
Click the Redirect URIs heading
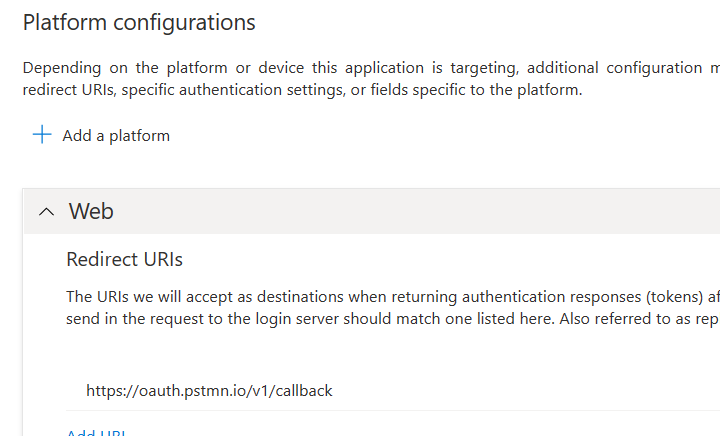click(x=124, y=260)
